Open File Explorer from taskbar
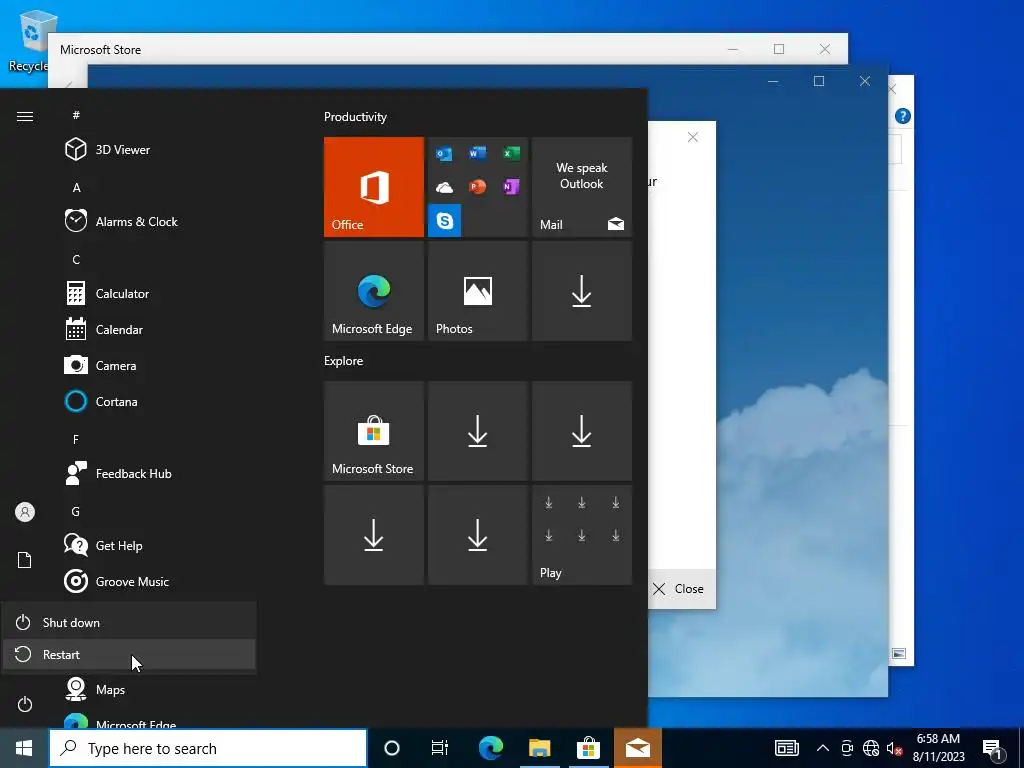 click(x=539, y=748)
